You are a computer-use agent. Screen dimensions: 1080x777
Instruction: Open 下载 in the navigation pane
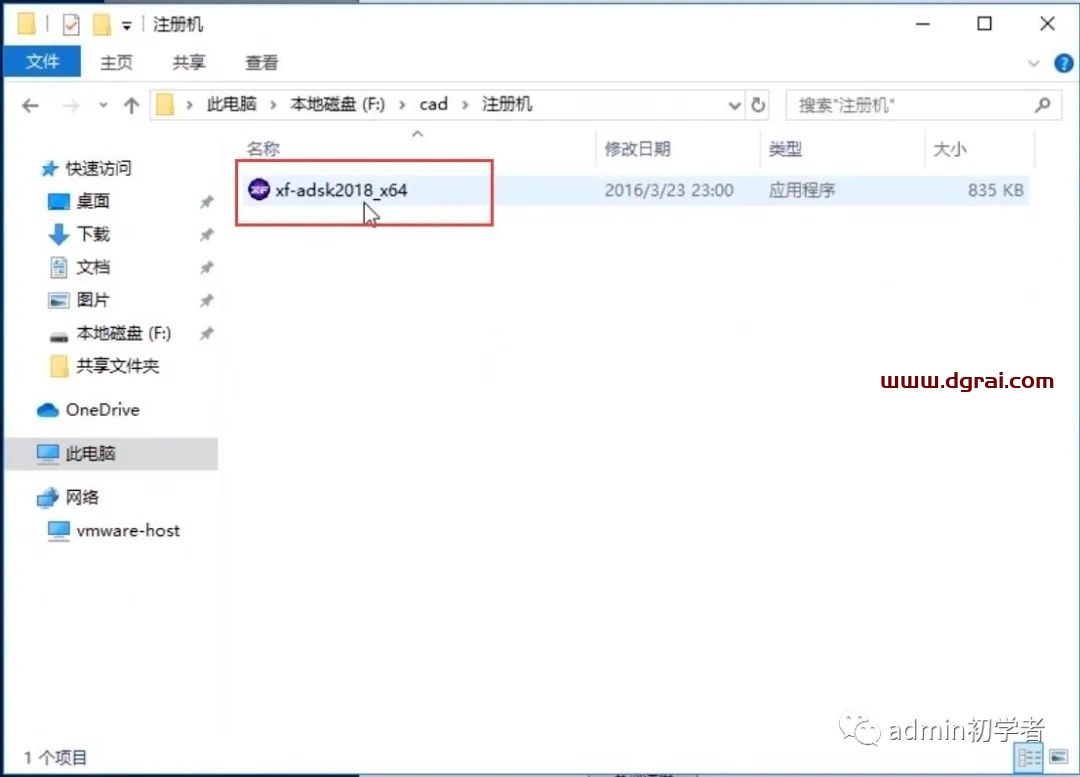[x=93, y=234]
